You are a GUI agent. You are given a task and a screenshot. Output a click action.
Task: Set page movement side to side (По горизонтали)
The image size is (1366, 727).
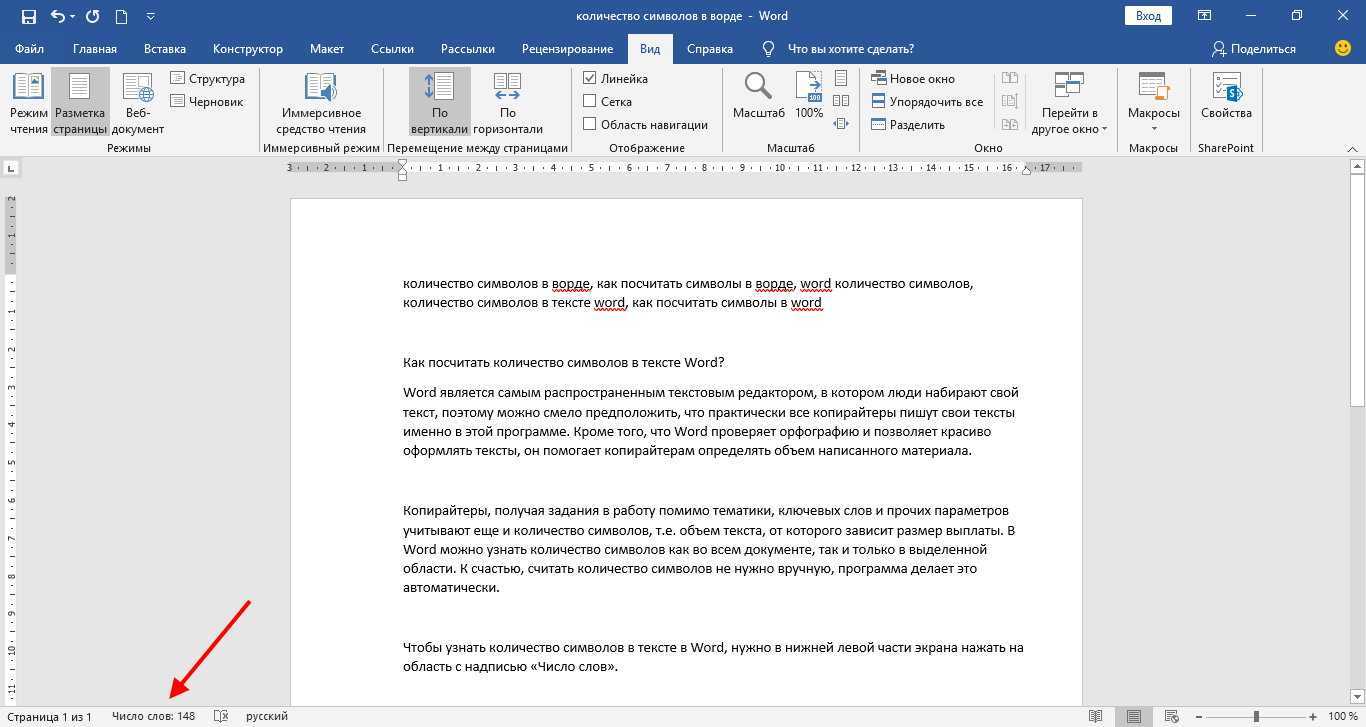tap(507, 103)
